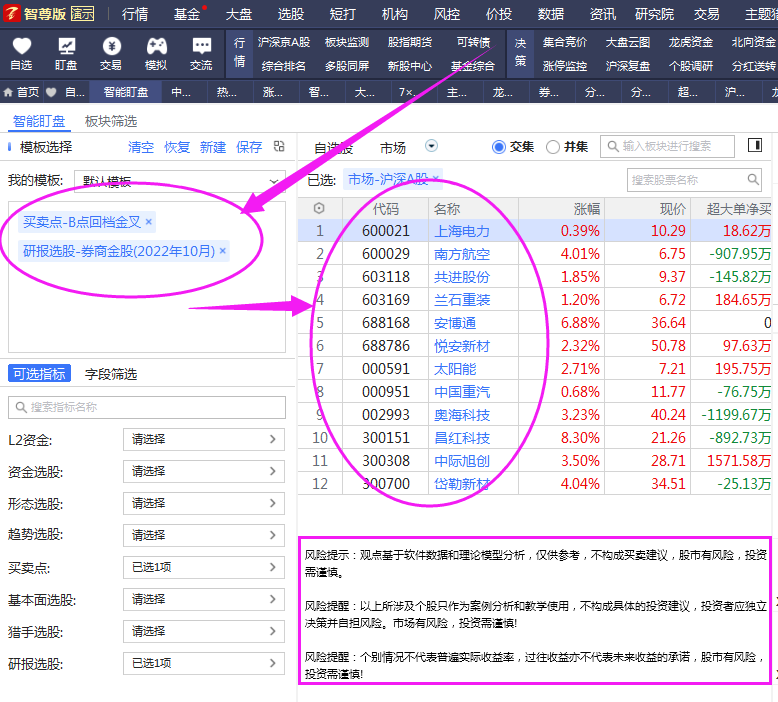The image size is (778, 702).
Task: Sort by the 超大单净买 column header
Action: [739, 209]
